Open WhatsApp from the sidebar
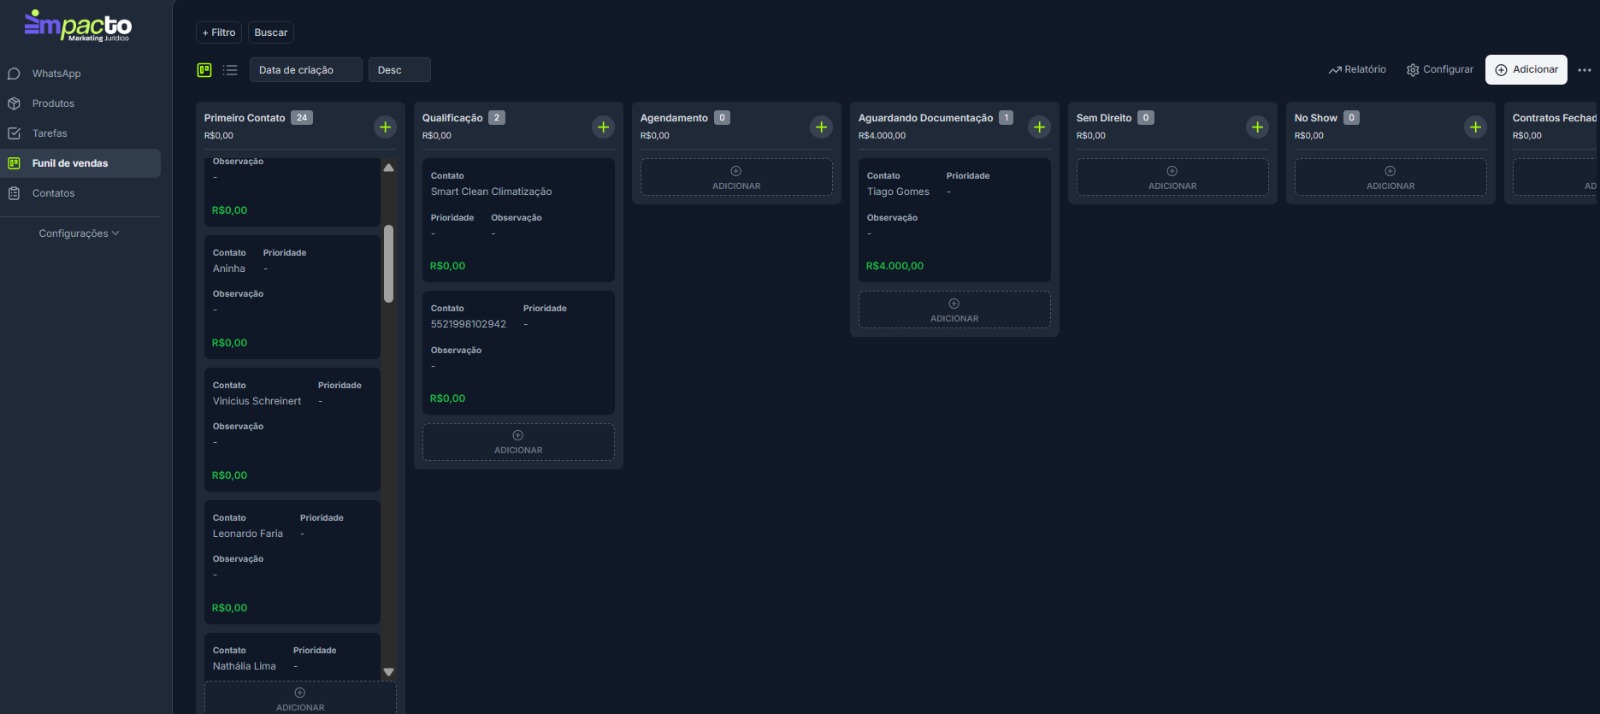The image size is (1600, 714). tap(56, 74)
